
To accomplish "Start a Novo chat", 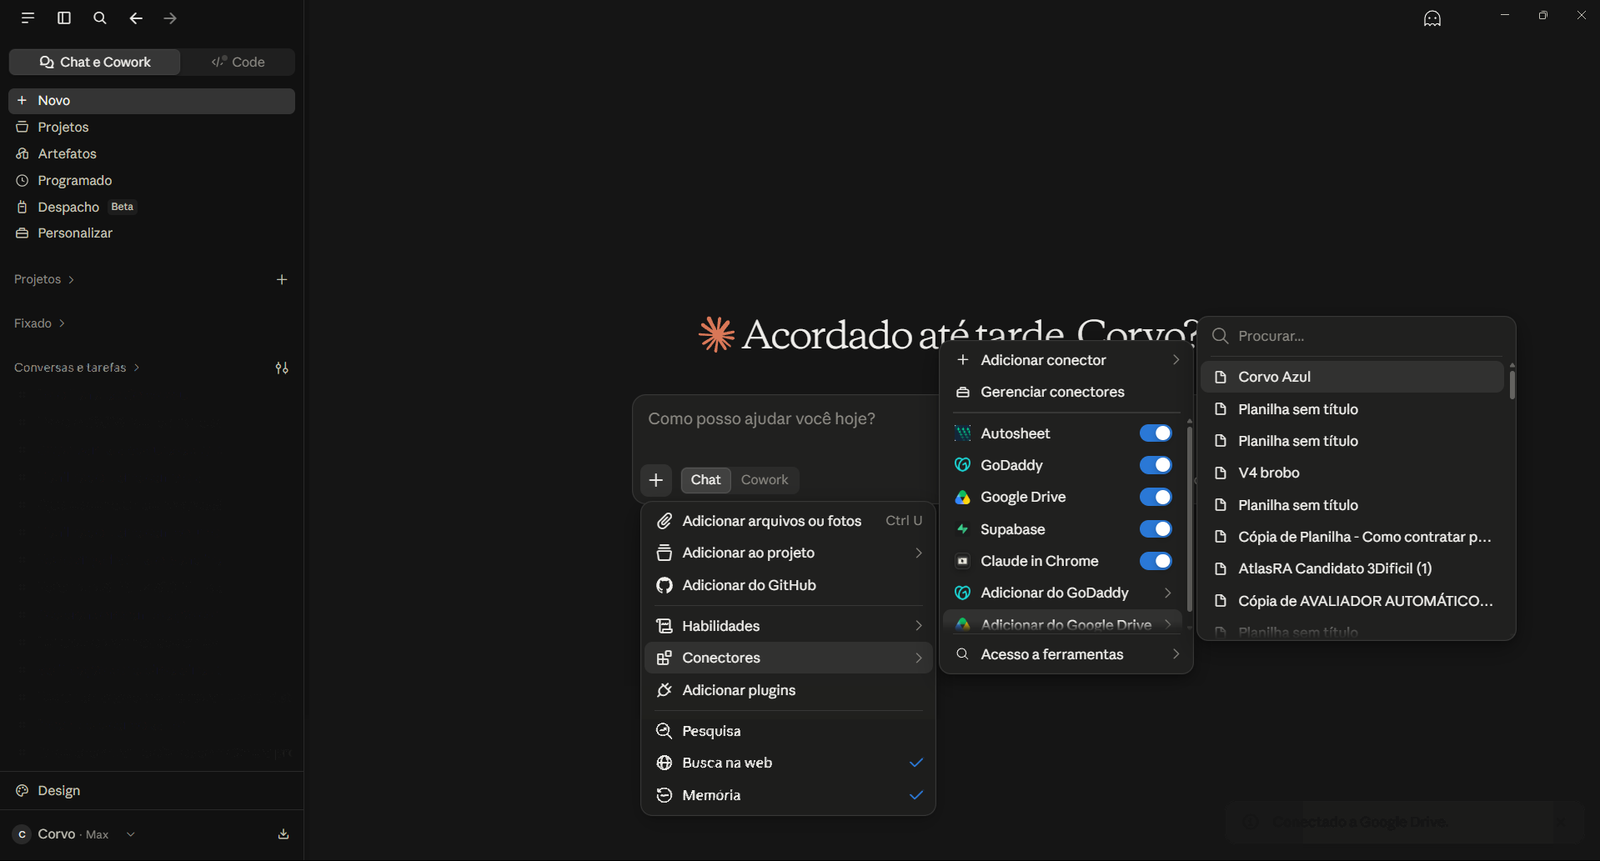I will point(152,101).
